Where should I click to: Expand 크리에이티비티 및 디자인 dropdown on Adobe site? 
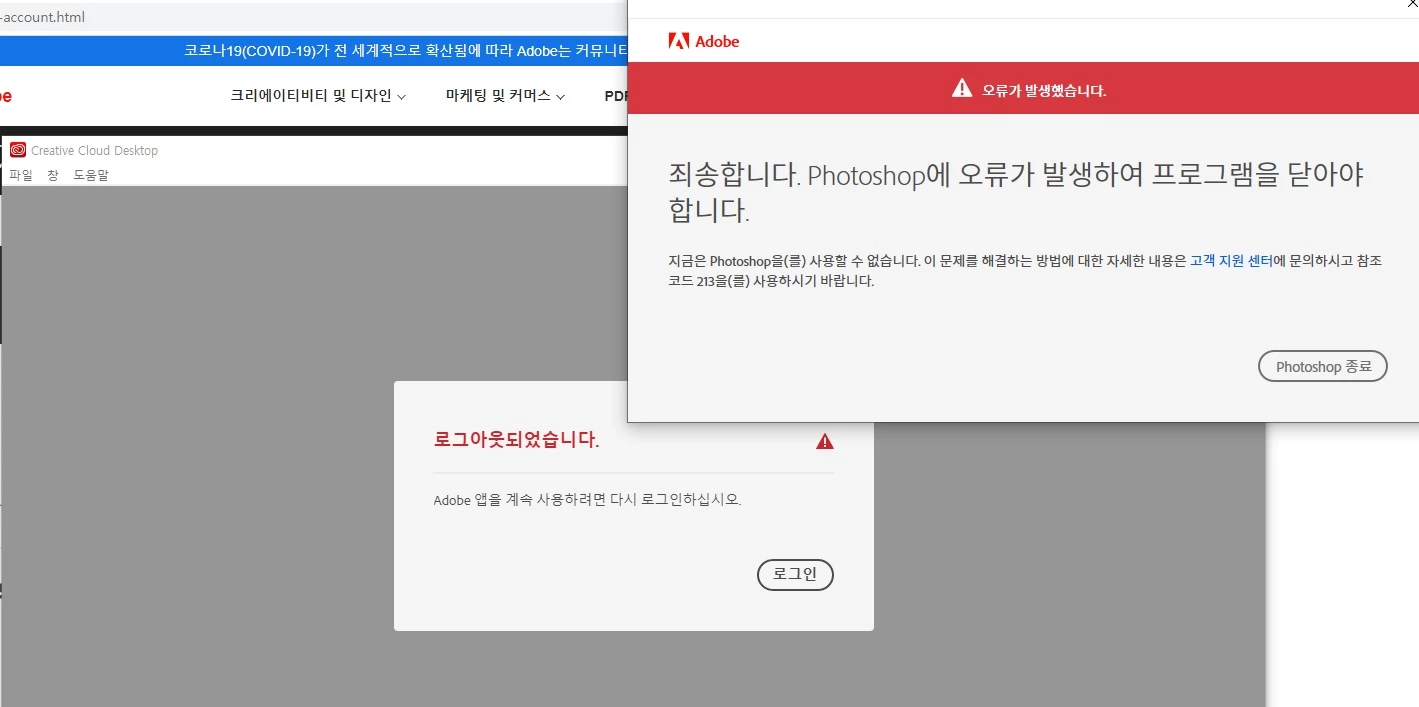[318, 96]
